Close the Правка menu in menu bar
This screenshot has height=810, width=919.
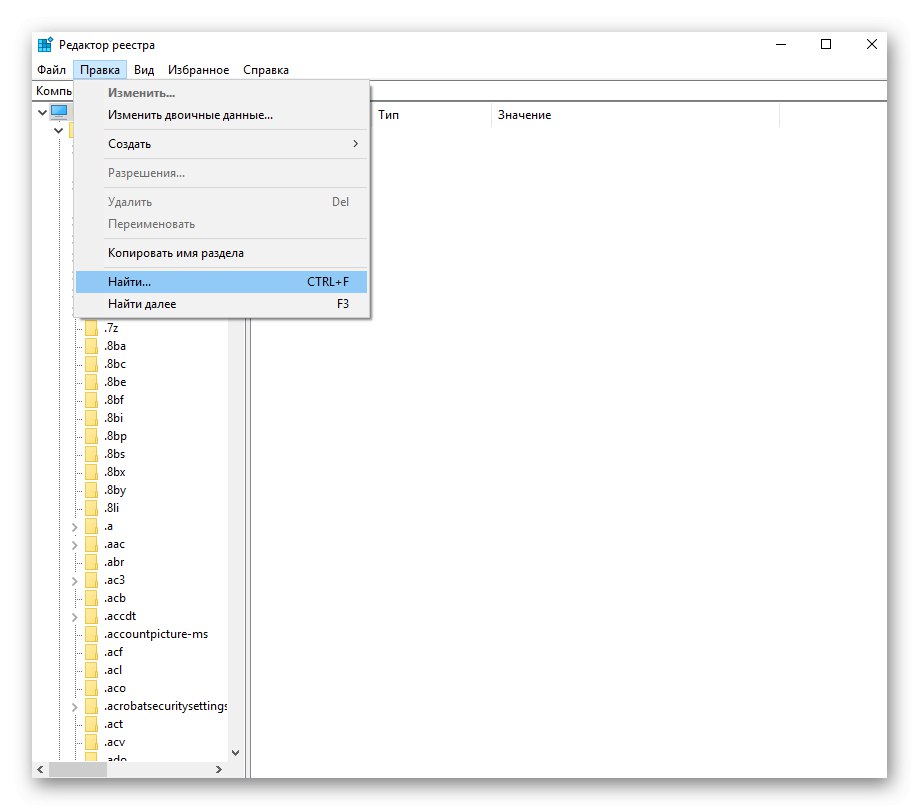click(x=100, y=70)
